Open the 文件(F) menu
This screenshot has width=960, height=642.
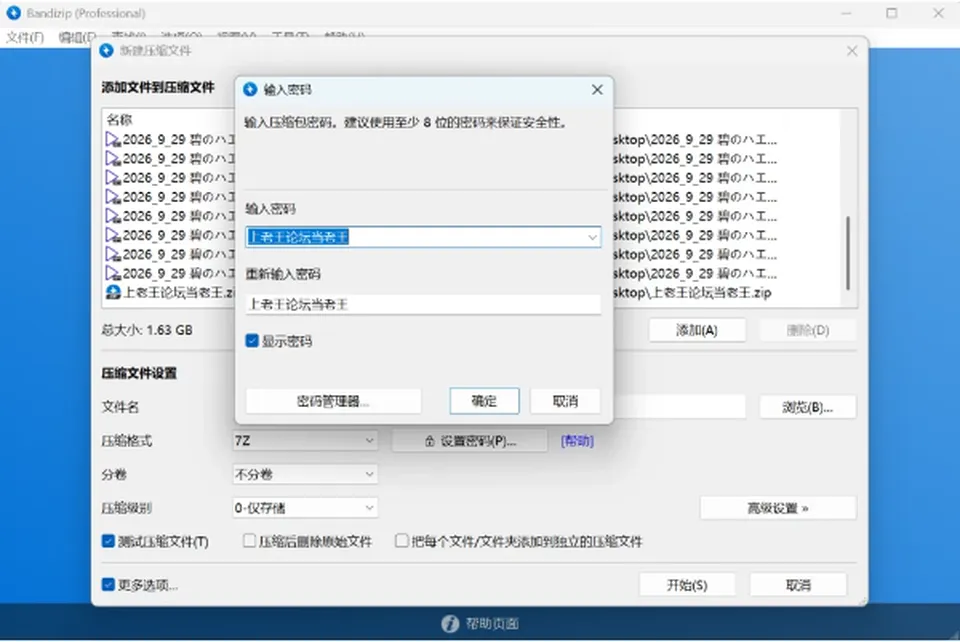(x=25, y=38)
